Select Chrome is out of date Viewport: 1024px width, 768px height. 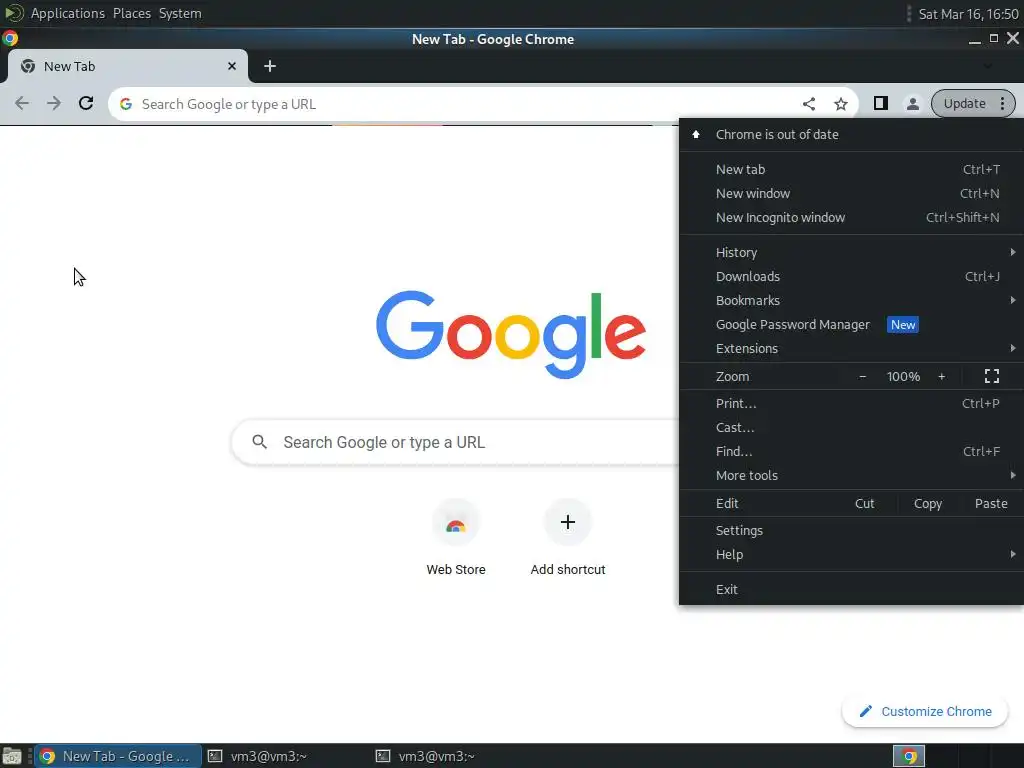point(852,135)
